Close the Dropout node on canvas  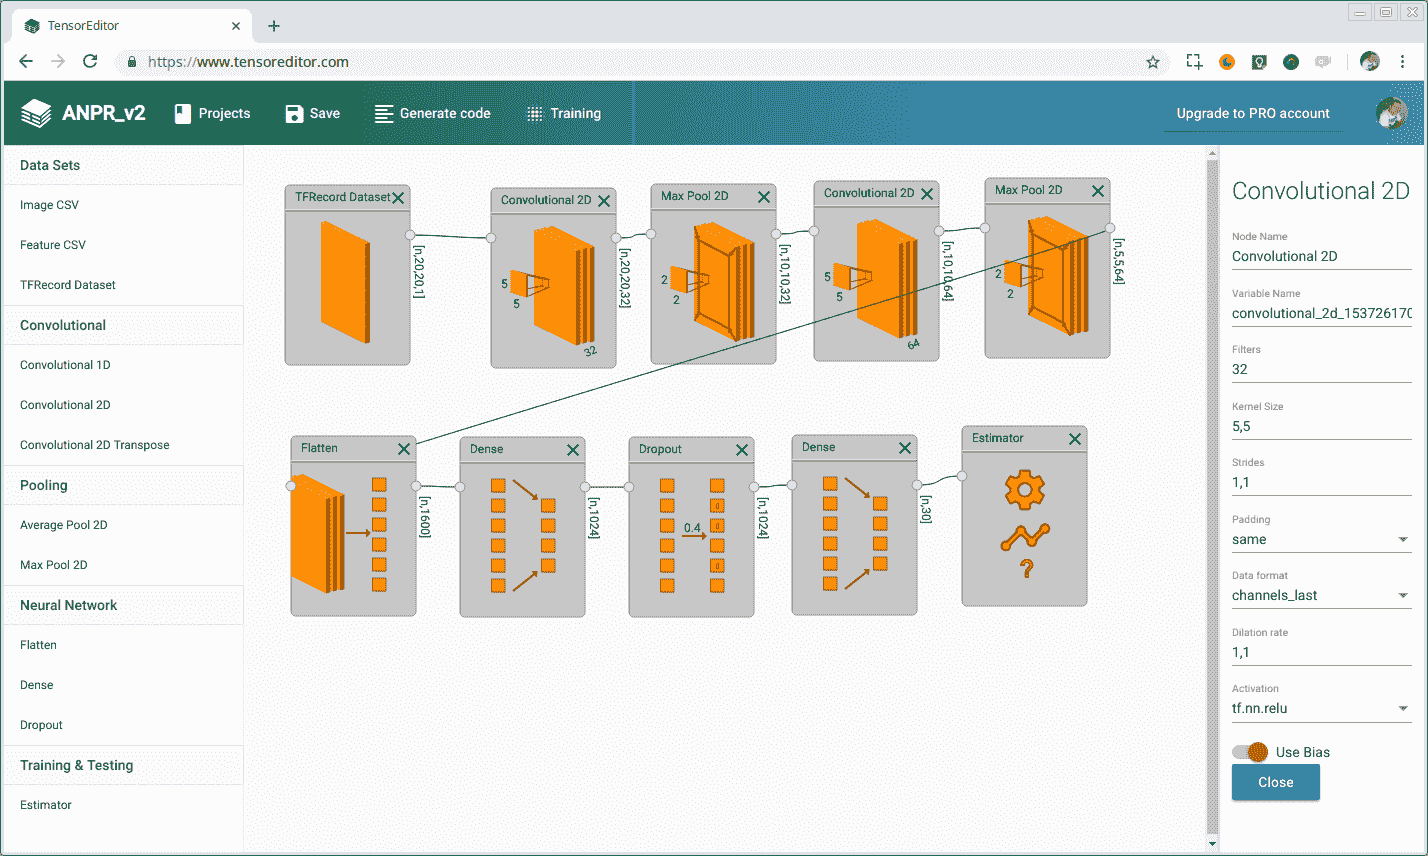tap(742, 450)
